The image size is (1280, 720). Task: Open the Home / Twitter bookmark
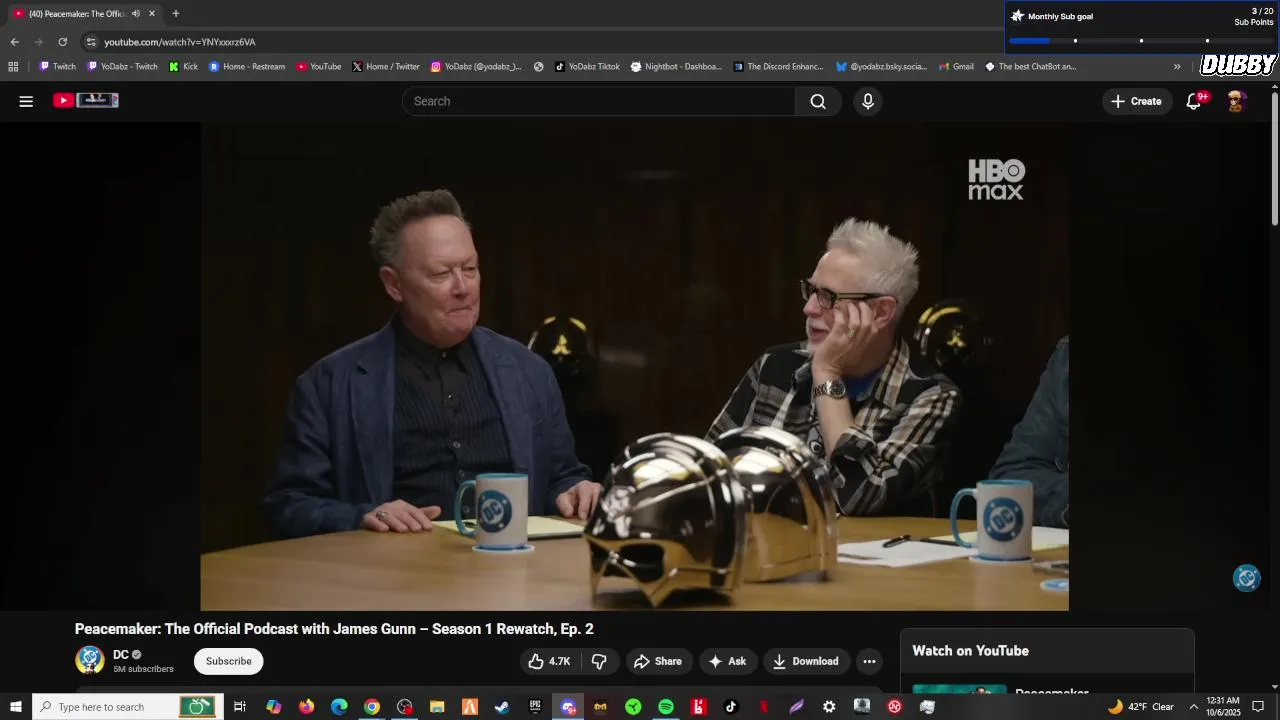click(x=386, y=67)
